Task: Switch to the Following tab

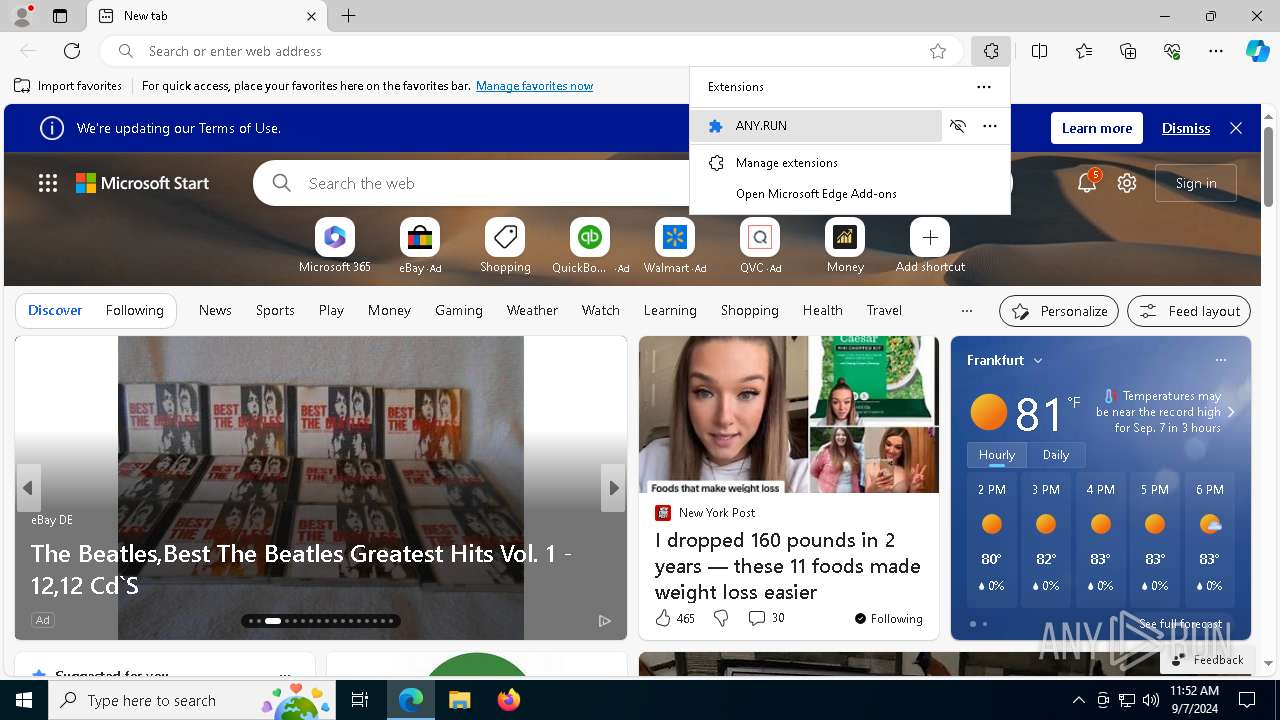Action: click(134, 310)
